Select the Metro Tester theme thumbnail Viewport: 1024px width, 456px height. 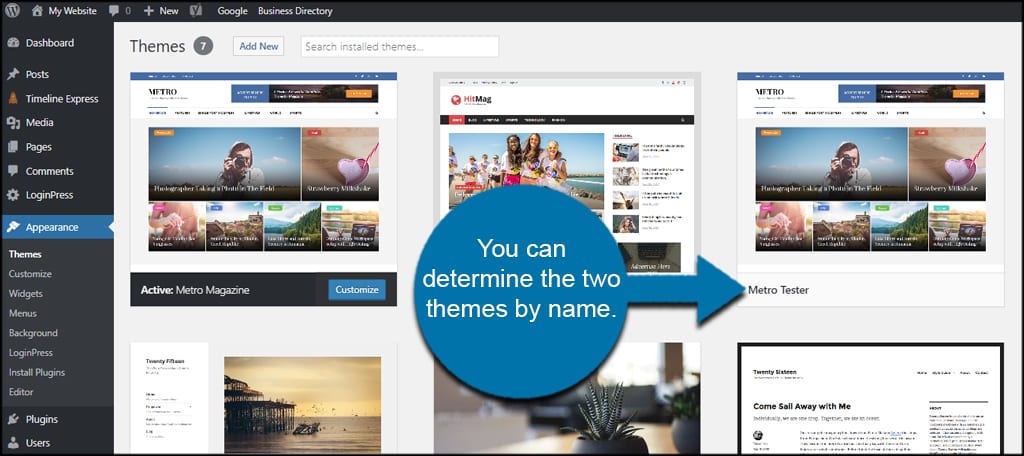(870, 172)
